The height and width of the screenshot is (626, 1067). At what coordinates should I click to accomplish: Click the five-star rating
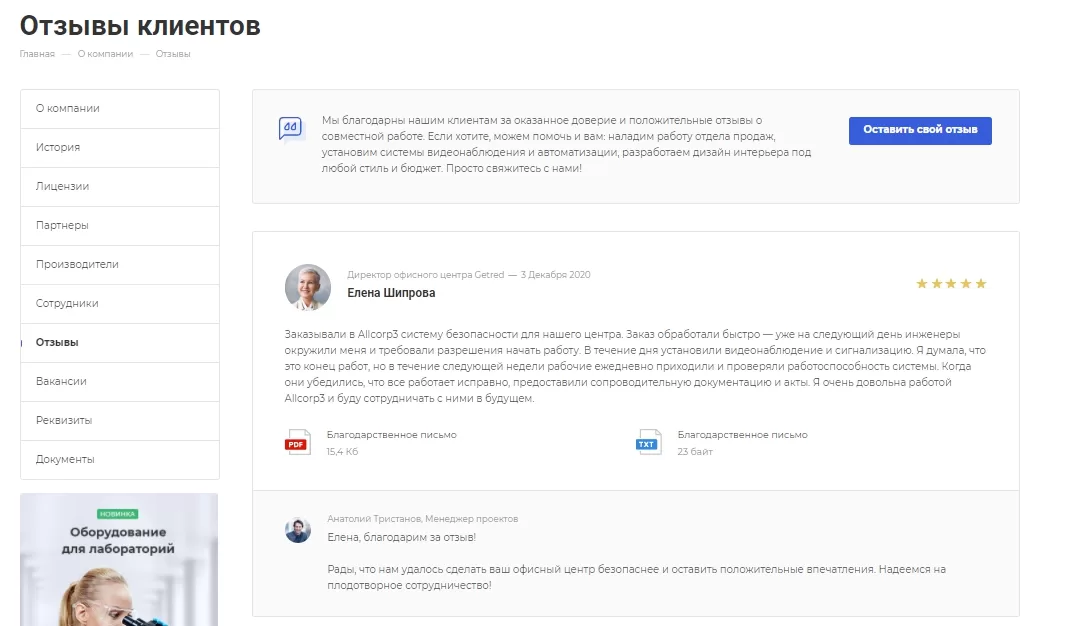pyautogui.click(x=951, y=284)
